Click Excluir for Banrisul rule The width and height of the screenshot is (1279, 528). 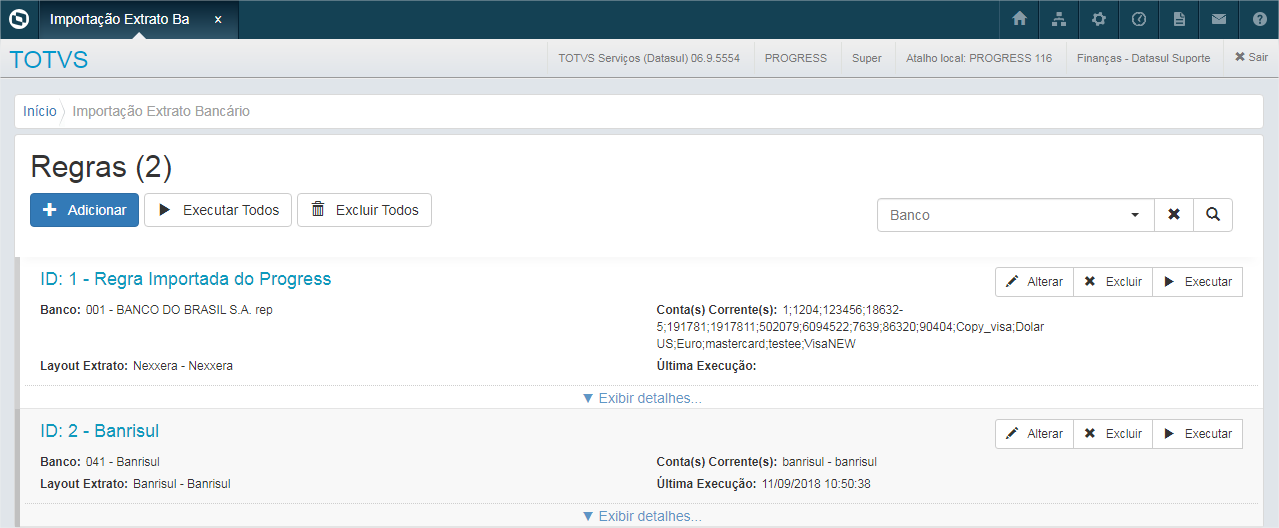click(x=1113, y=434)
